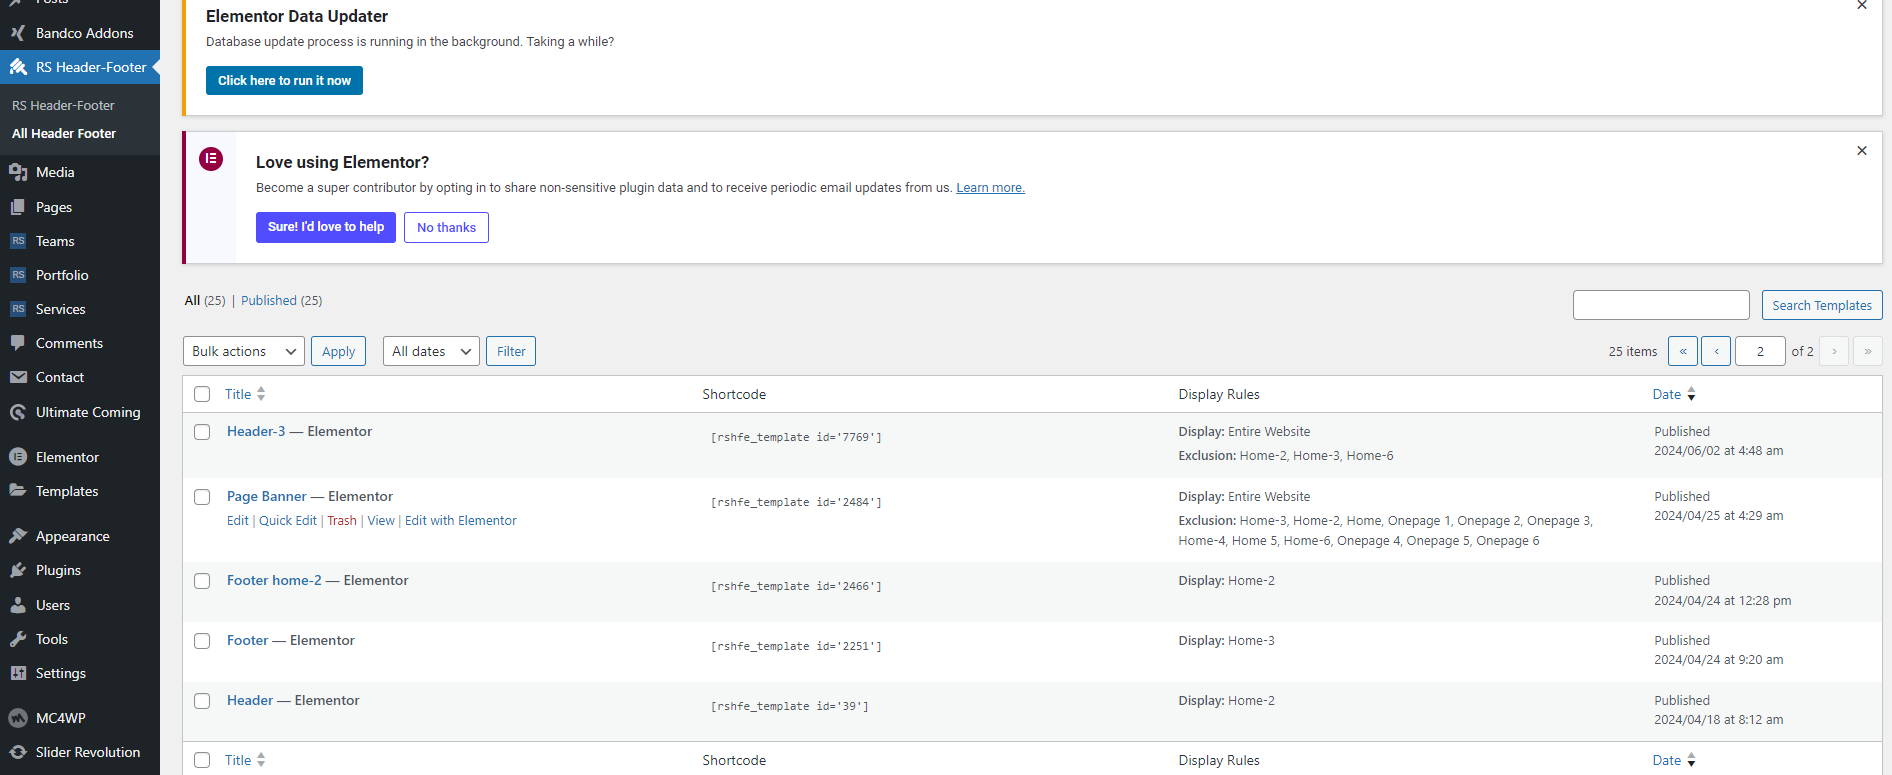Select the Footer — Elementor row checkbox
This screenshot has width=1892, height=775.
coord(202,641)
